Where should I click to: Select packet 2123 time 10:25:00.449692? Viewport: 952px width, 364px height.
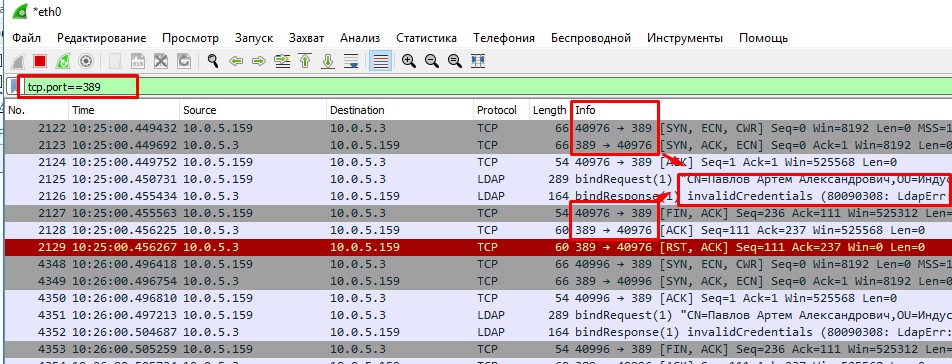[478, 145]
